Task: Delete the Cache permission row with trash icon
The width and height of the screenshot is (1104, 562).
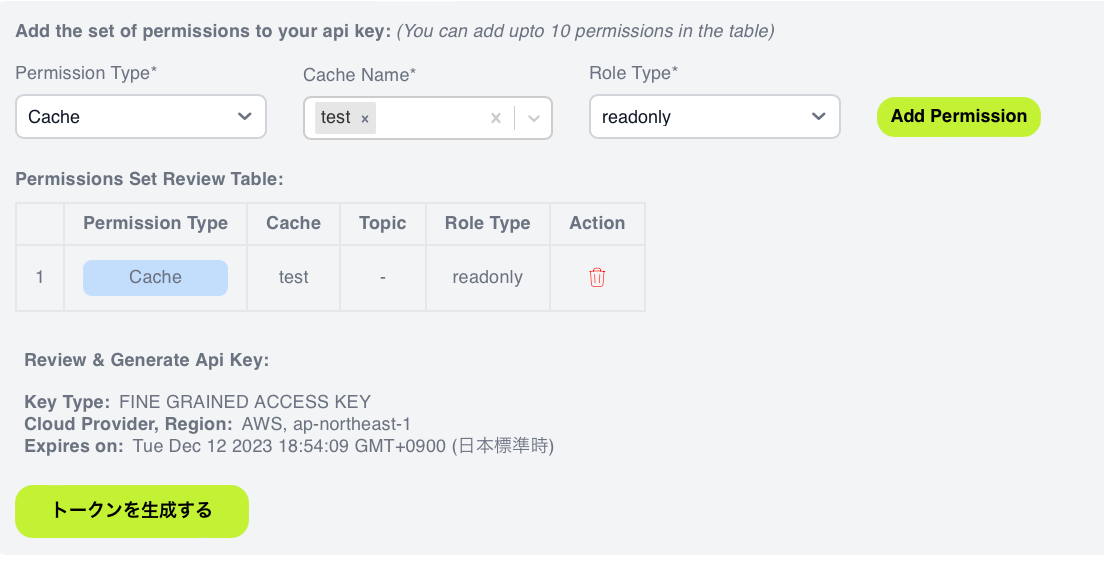Action: click(x=597, y=277)
